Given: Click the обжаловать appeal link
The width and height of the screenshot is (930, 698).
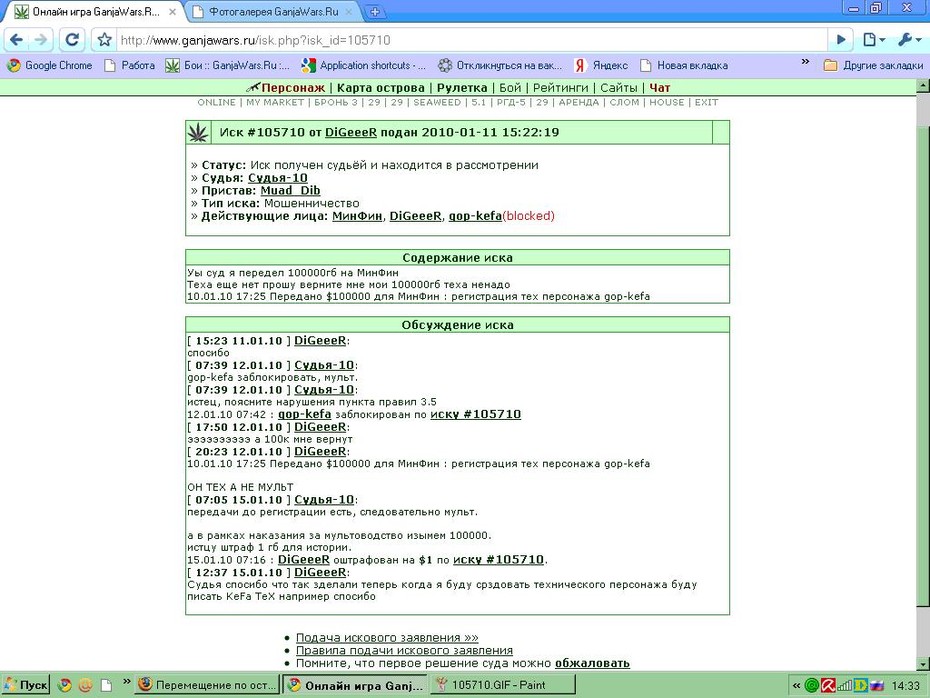Looking at the screenshot, I should pos(592,663).
